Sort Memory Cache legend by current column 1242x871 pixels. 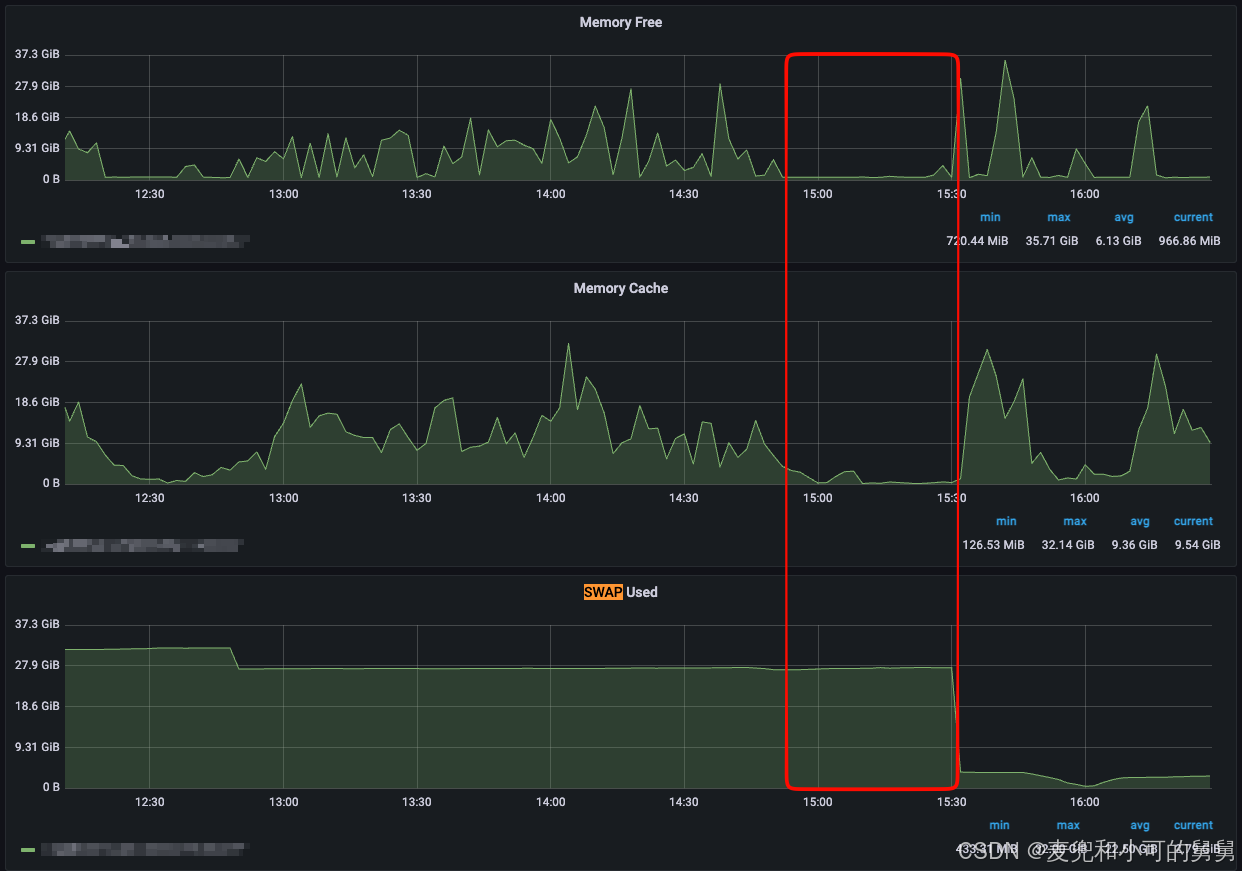click(1193, 521)
